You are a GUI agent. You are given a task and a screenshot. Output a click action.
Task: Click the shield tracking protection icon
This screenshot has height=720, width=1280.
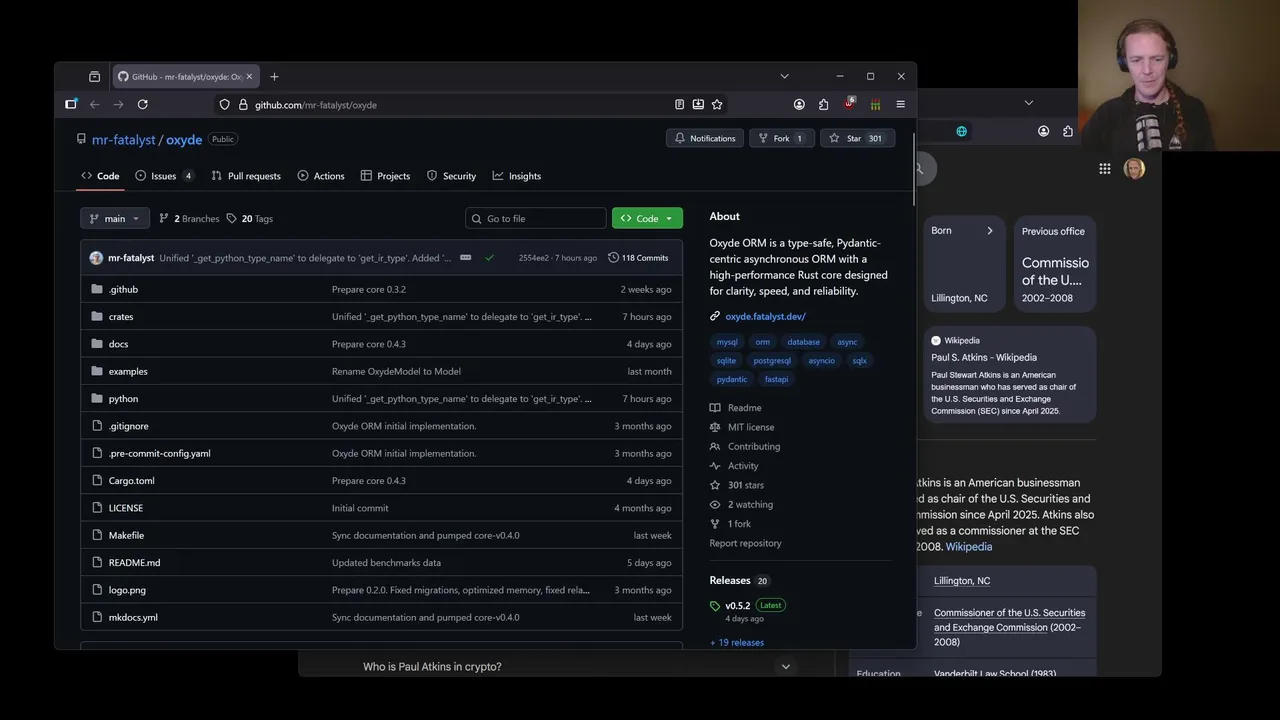tap(224, 104)
